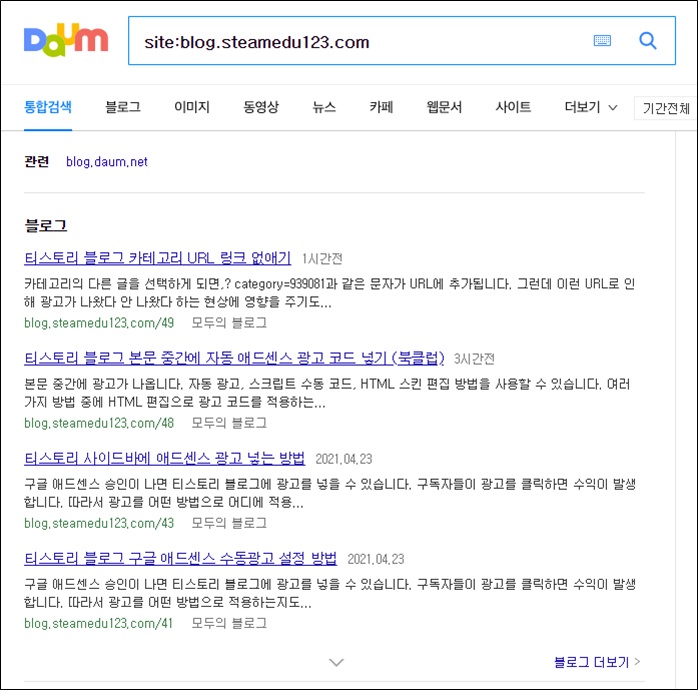
Task: Click the 1시간전 timestamp
Action: 322,259
